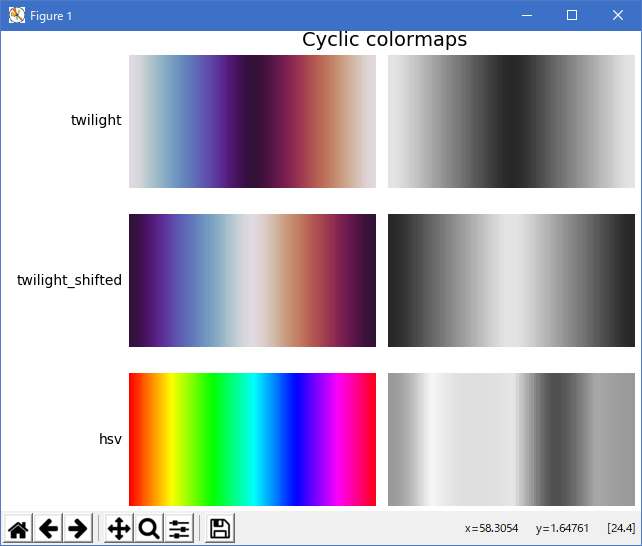
Task: Click the 'twilight' label
Action: [x=96, y=120]
